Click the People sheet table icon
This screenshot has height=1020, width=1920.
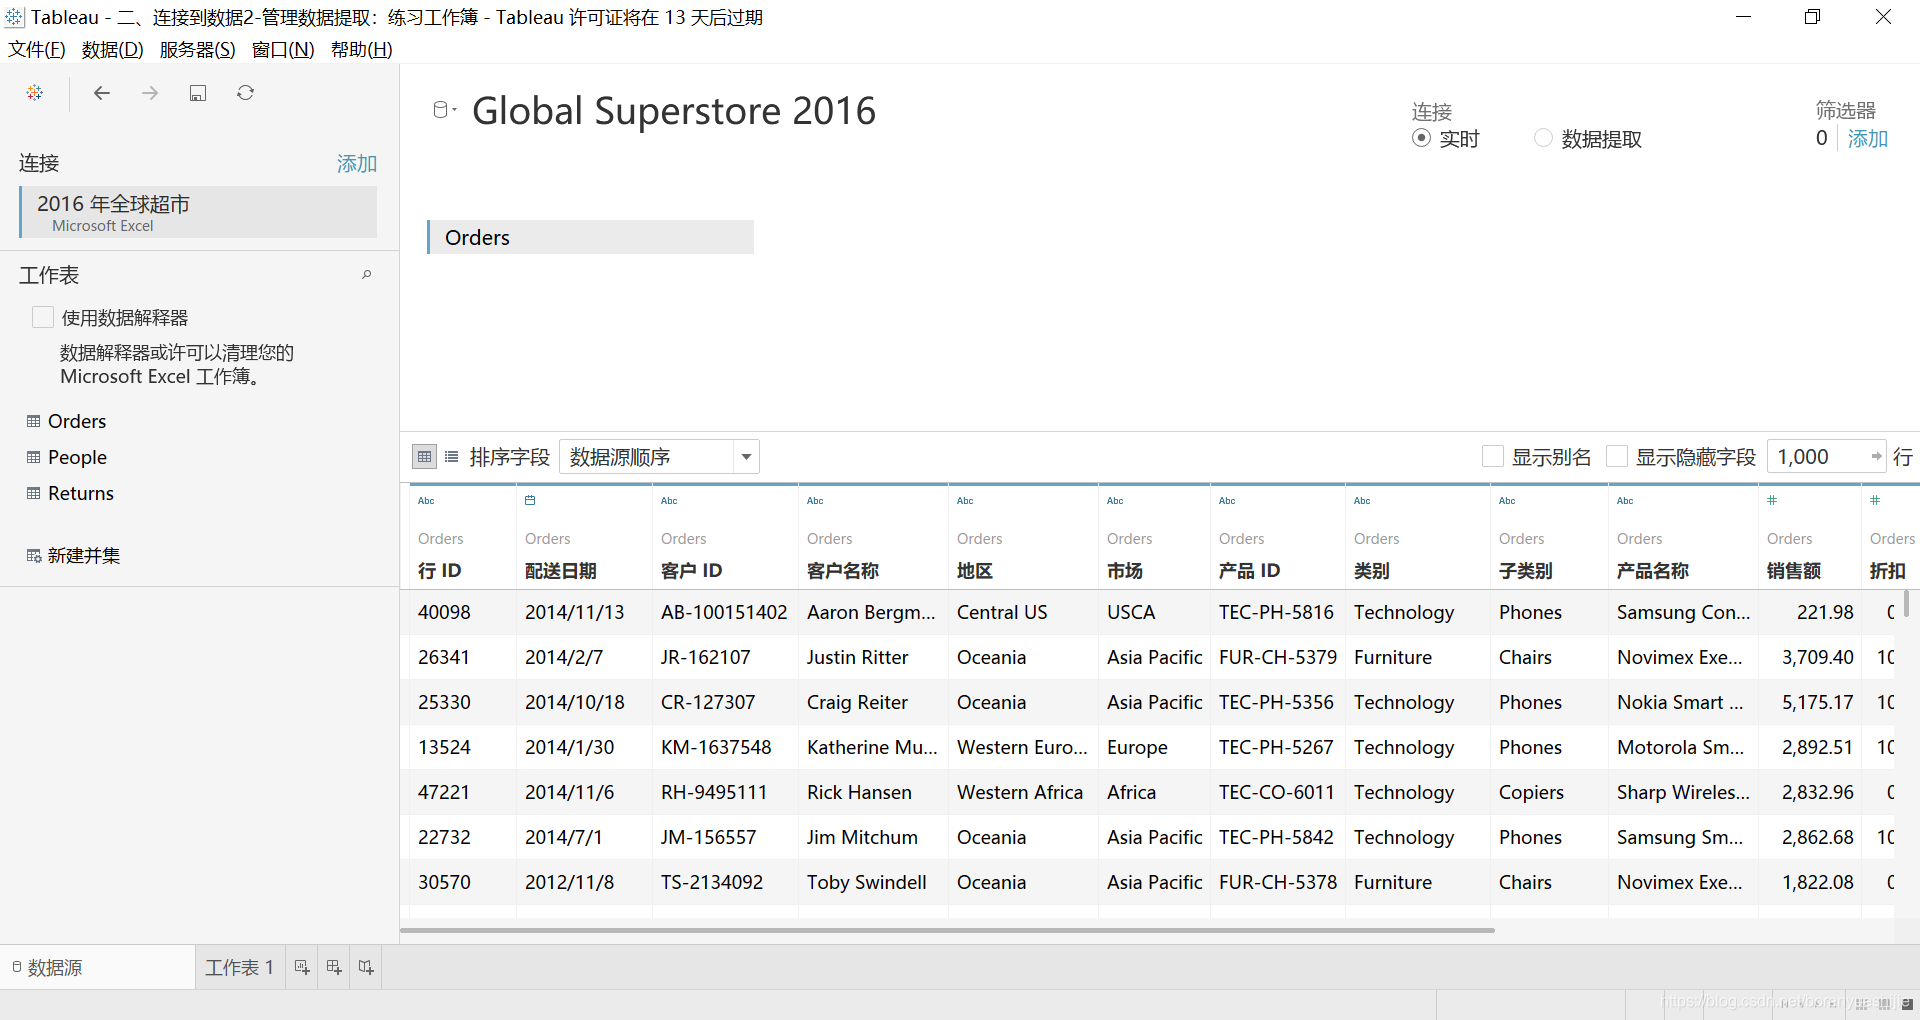pyautogui.click(x=34, y=457)
